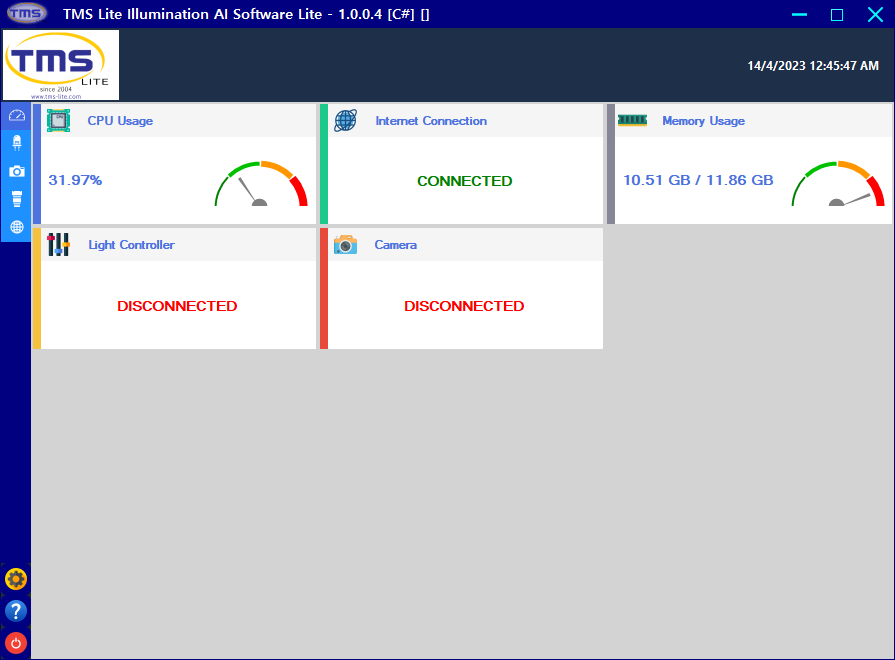The image size is (895, 660).
Task: Open the Camera panel from the sidebar
Action: [x=15, y=170]
